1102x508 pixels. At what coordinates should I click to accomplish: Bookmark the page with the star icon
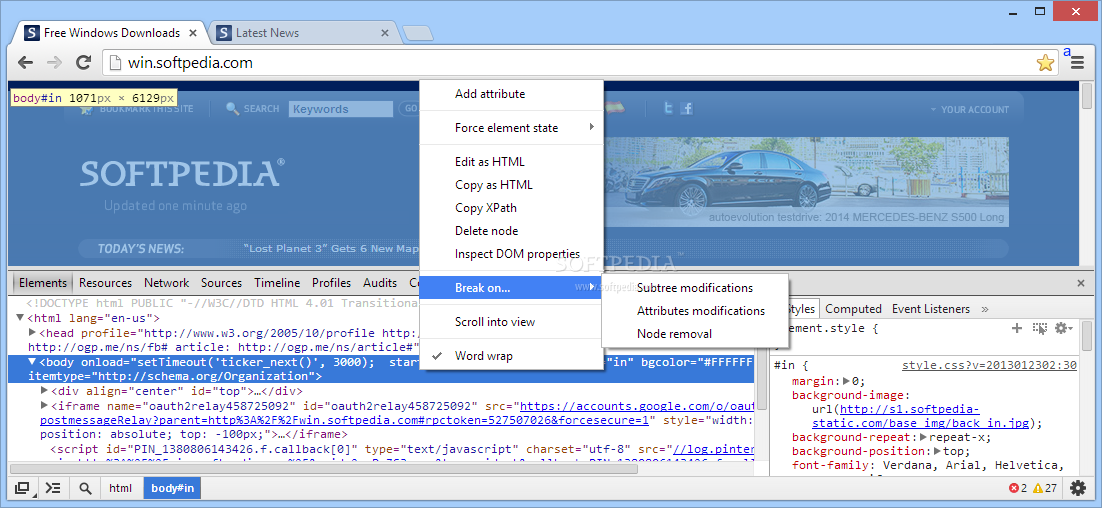coord(1045,63)
